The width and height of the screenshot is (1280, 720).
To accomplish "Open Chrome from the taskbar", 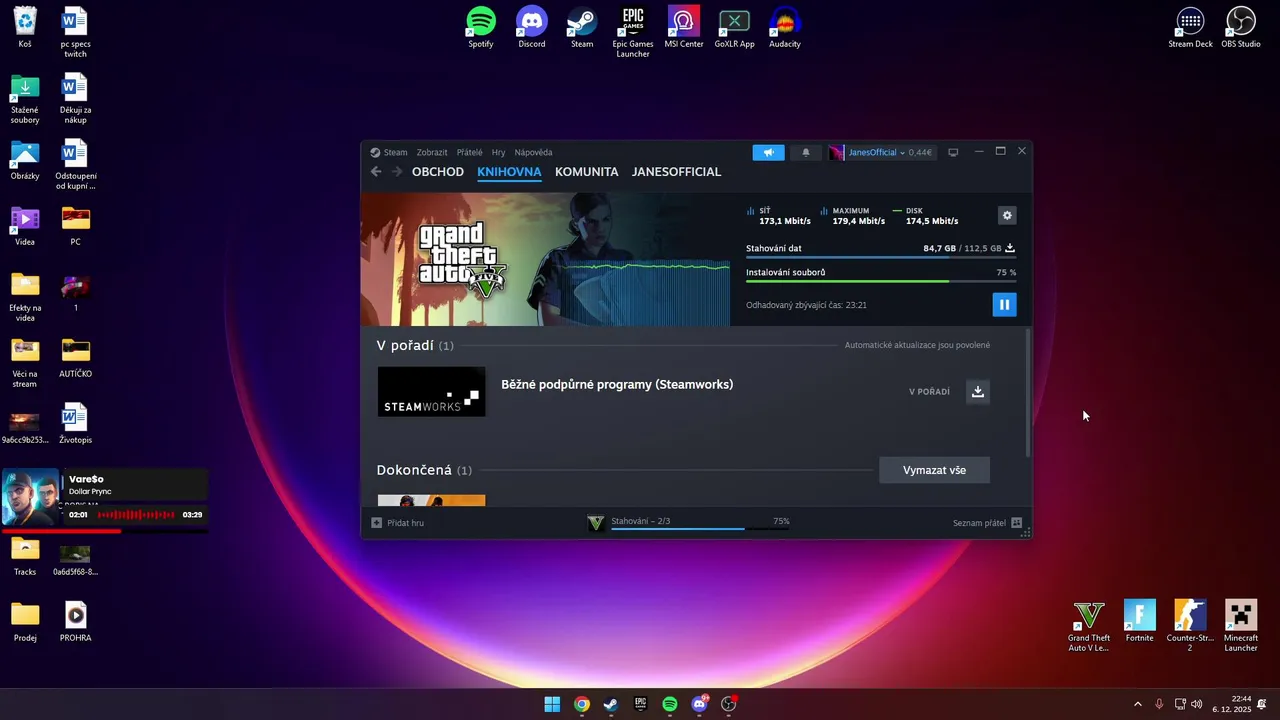I will click(582, 704).
